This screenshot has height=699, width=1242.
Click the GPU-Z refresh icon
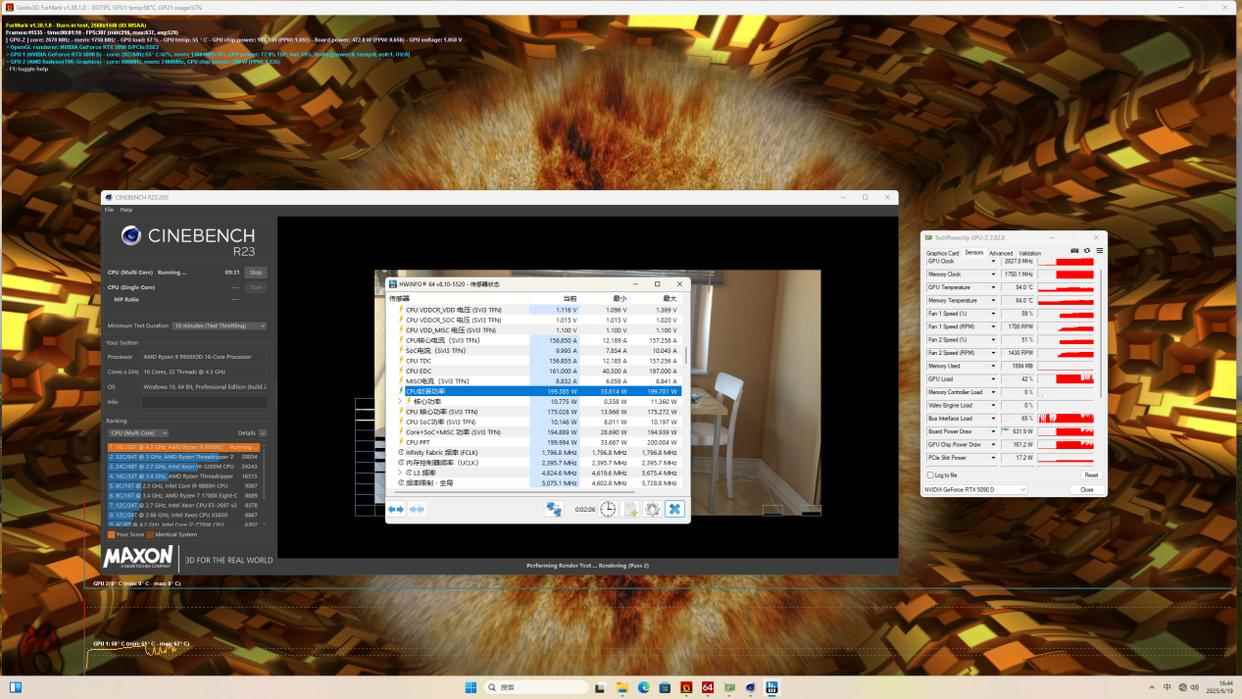[x=1087, y=251]
